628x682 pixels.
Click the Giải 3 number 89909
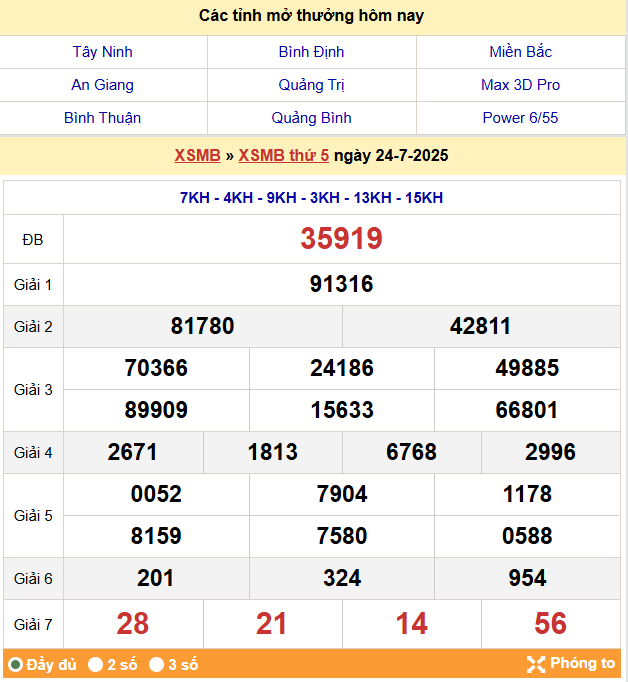point(156,410)
